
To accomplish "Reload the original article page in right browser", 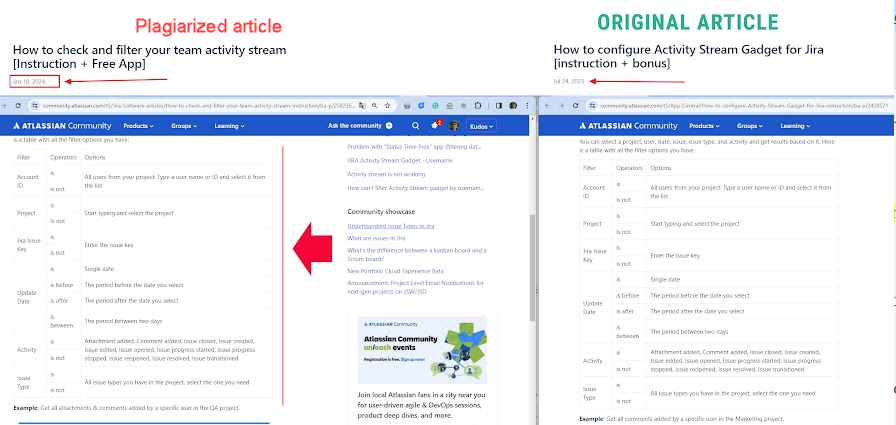I will point(575,106).
